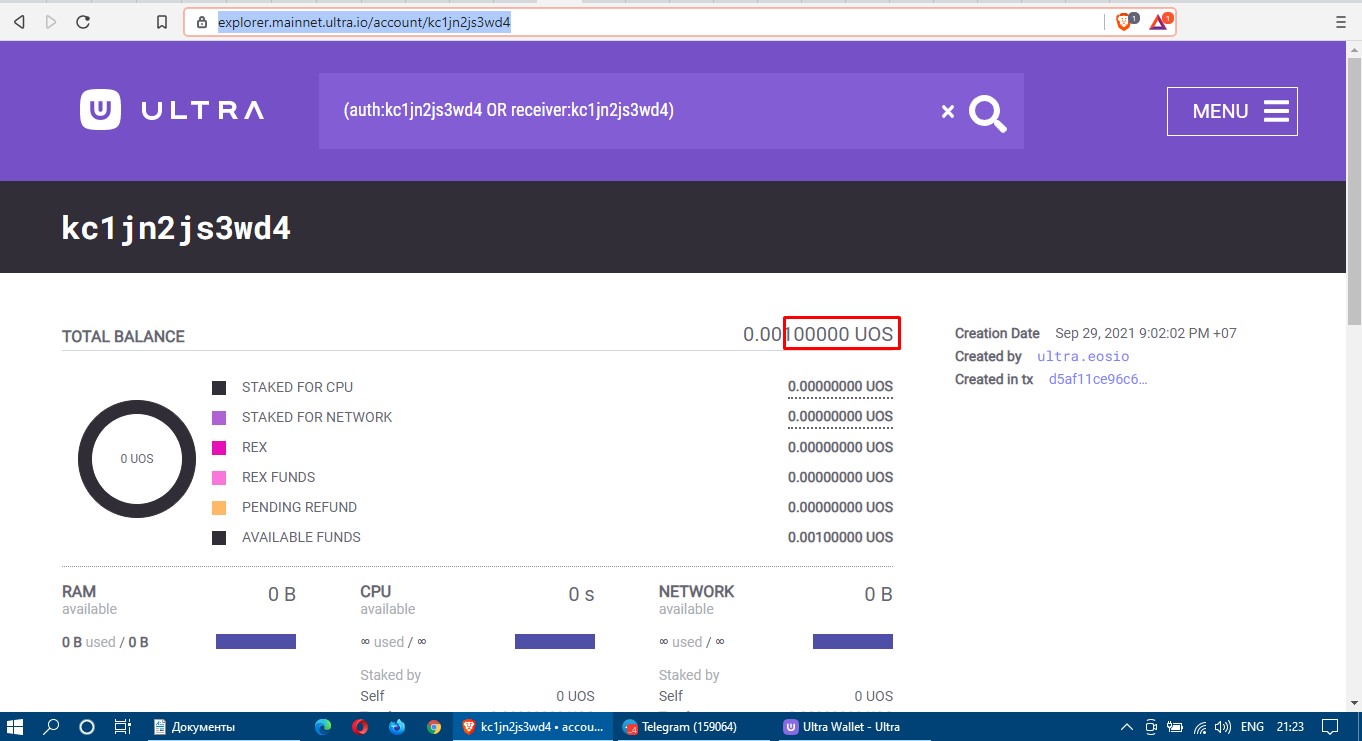This screenshot has width=1362, height=741.
Task: Click the Staked for Network color swatch
Action: [219, 417]
